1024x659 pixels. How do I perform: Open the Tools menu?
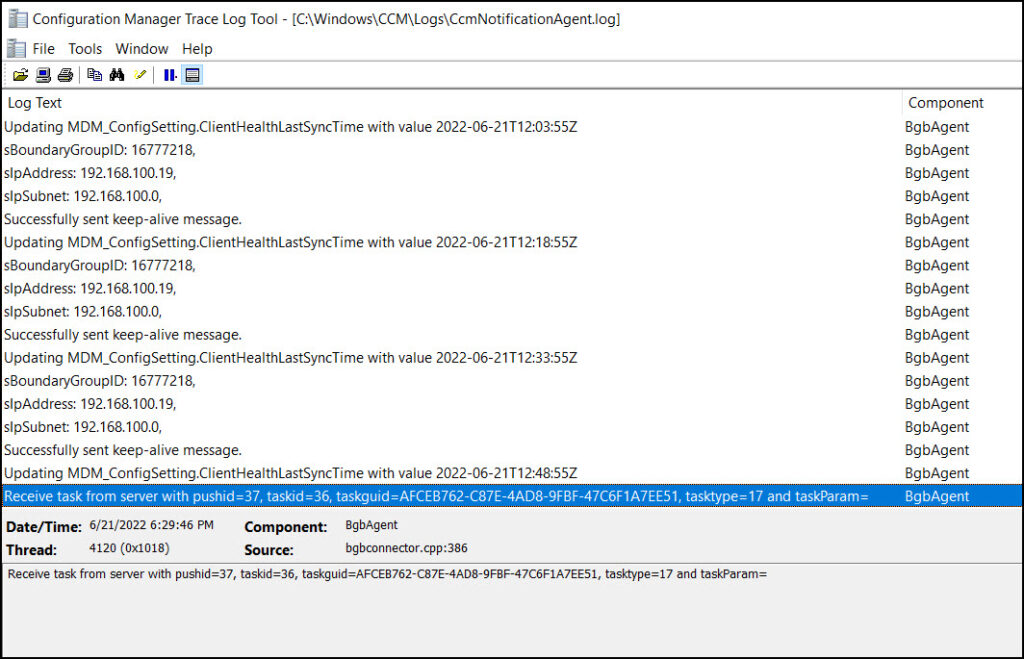coord(85,49)
